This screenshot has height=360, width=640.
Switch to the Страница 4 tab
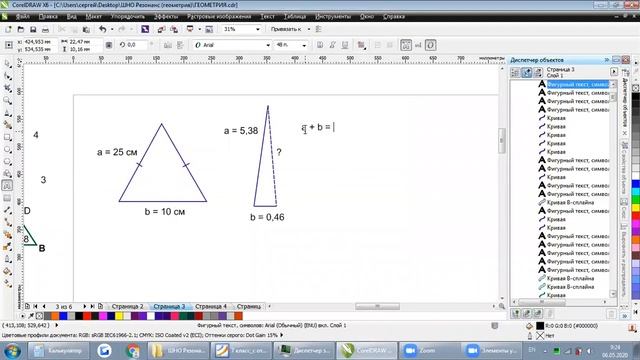211,306
